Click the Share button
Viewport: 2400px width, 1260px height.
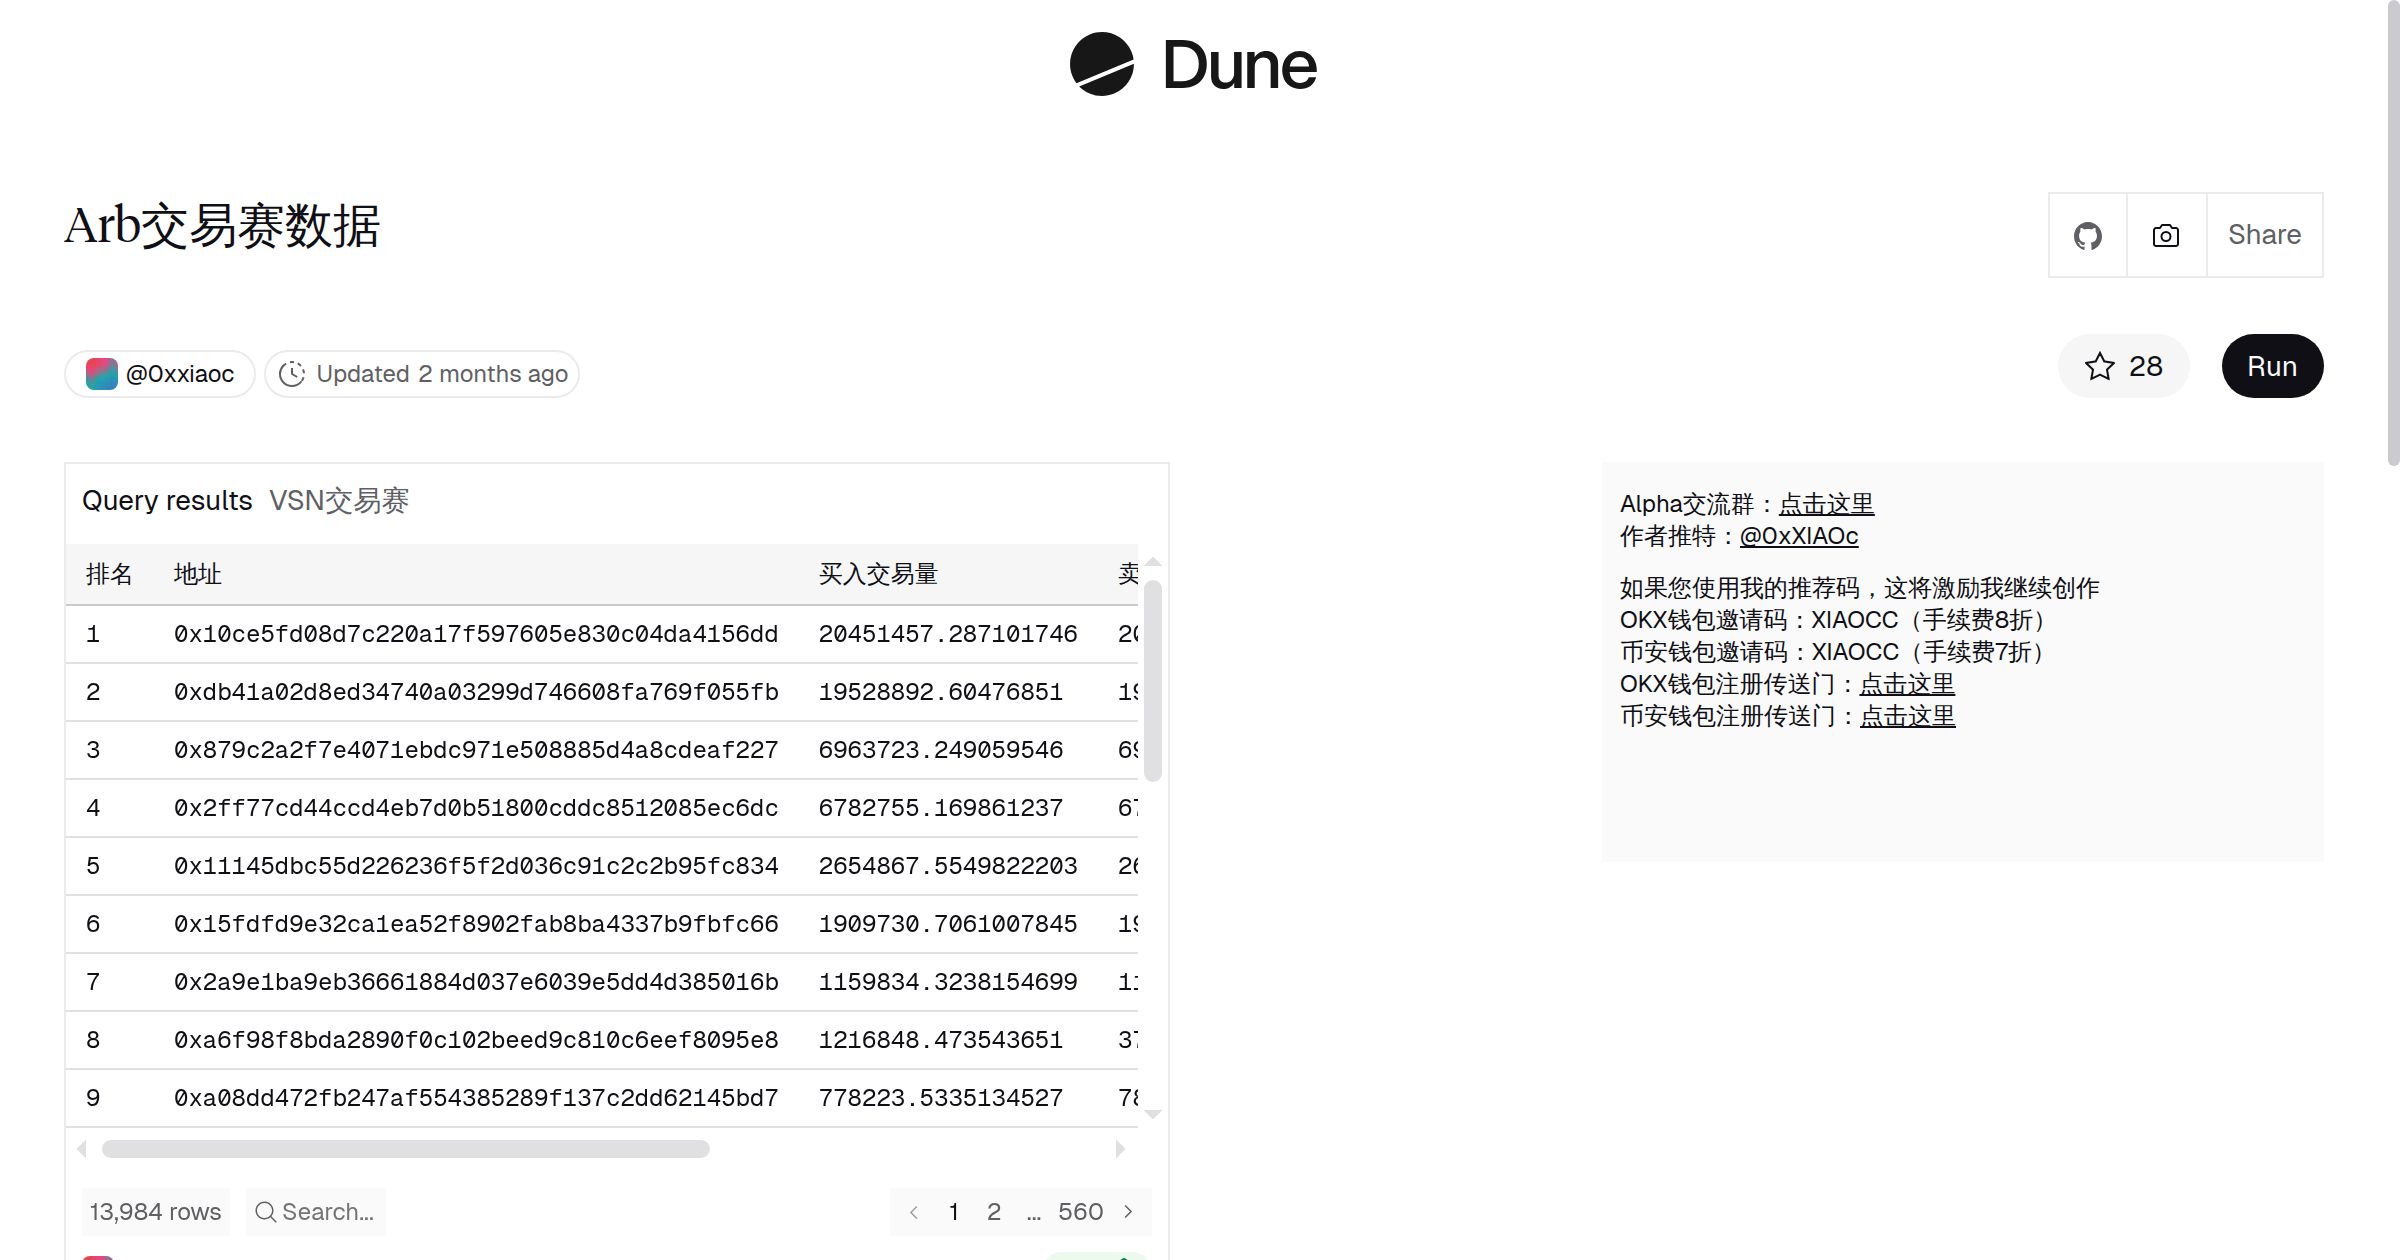coord(2264,235)
